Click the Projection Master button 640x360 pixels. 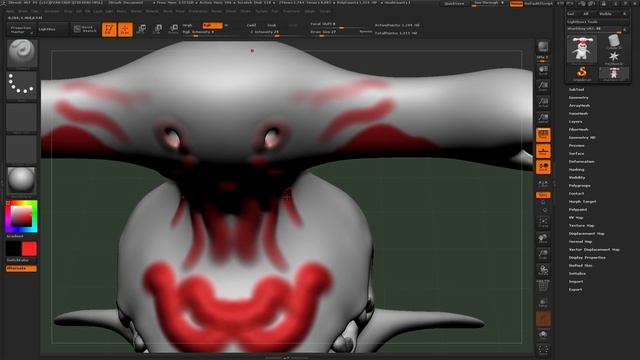21,29
